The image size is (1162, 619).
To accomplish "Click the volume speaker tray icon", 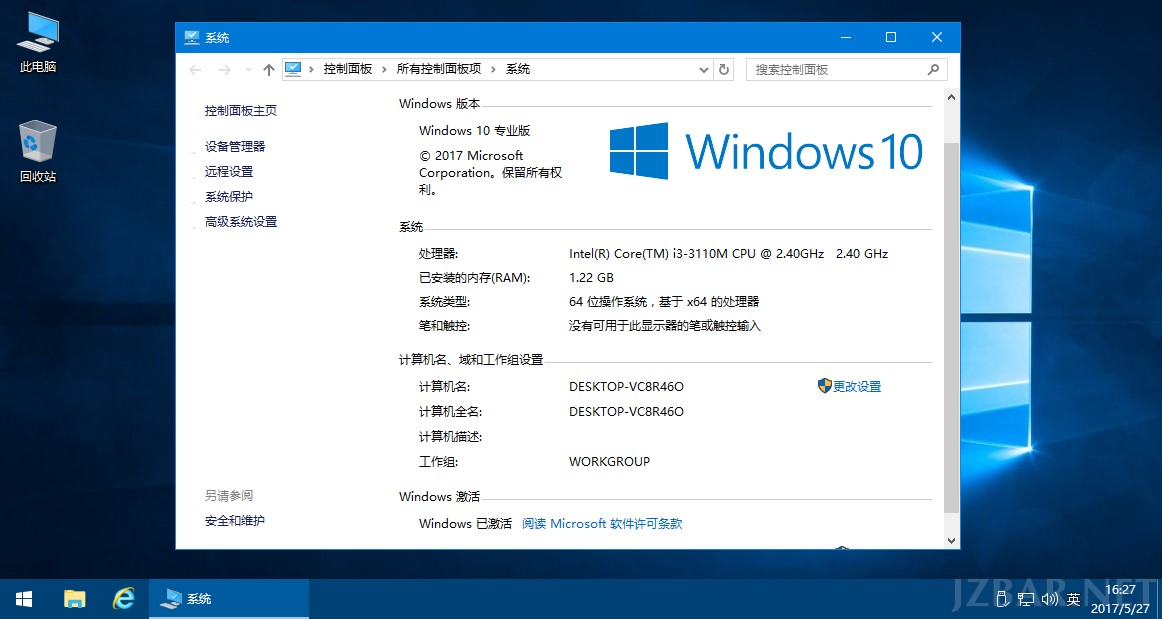I will click(1049, 599).
